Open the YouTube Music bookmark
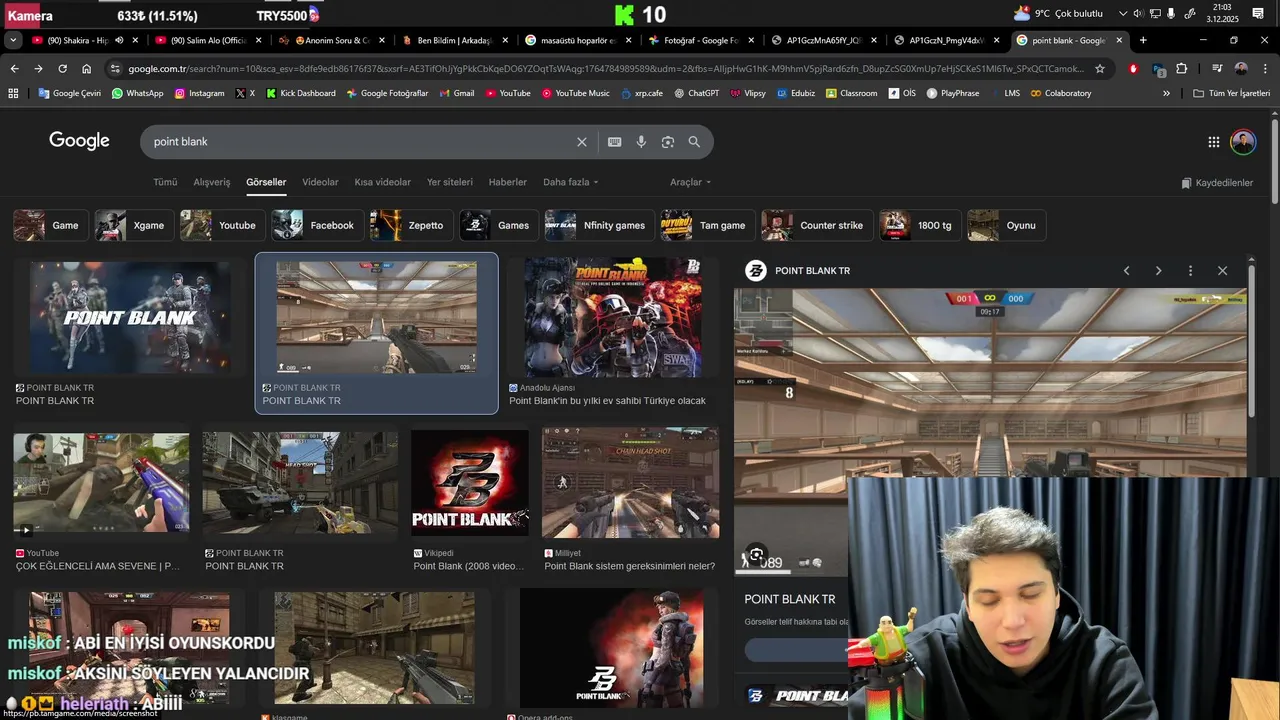Viewport: 1280px width, 720px height. 576,93
